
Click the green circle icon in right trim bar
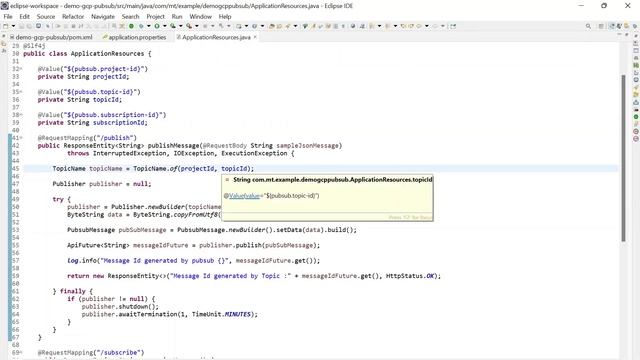coord(636,117)
